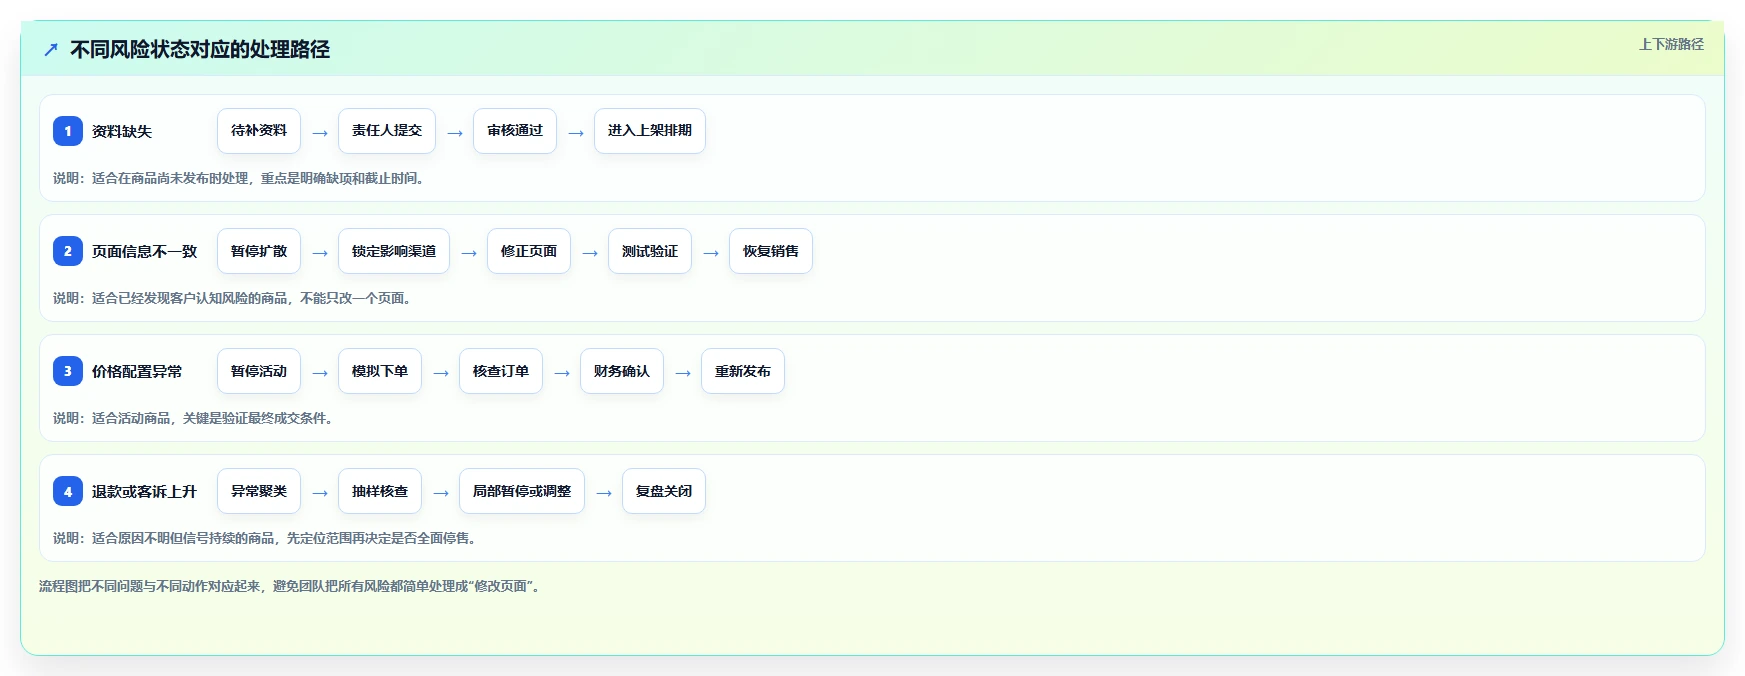Image resolution: width=1745 pixels, height=676 pixels.
Task: Click the number 2 badge for 页面信息不一致
Action: click(x=68, y=251)
